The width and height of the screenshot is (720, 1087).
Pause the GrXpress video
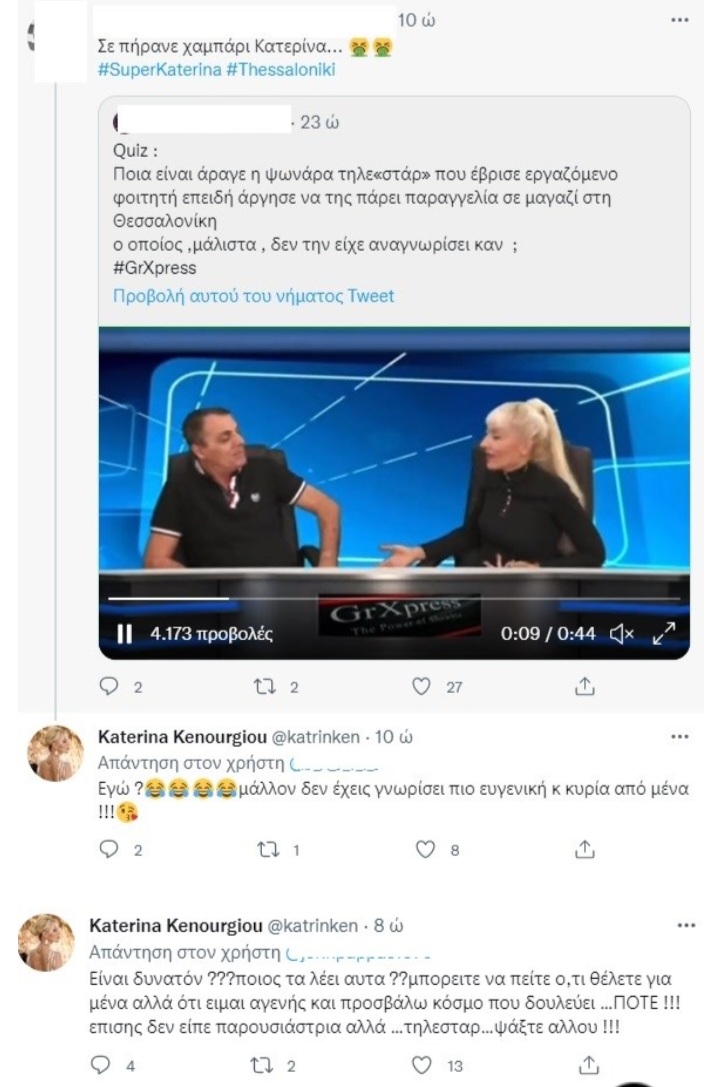pos(124,633)
